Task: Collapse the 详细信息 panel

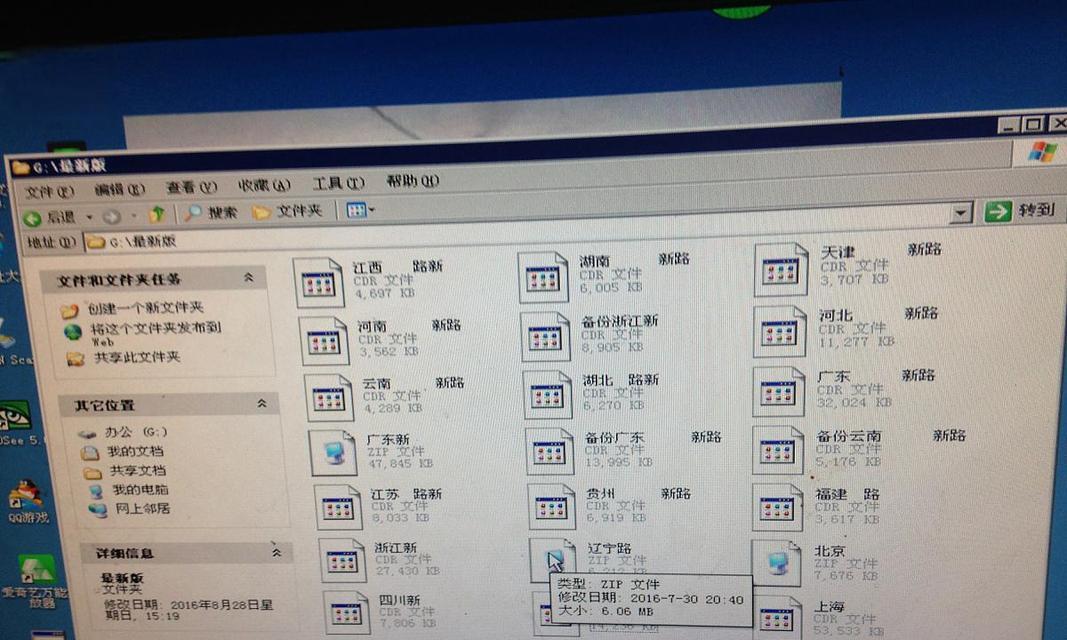Action: tap(276, 551)
